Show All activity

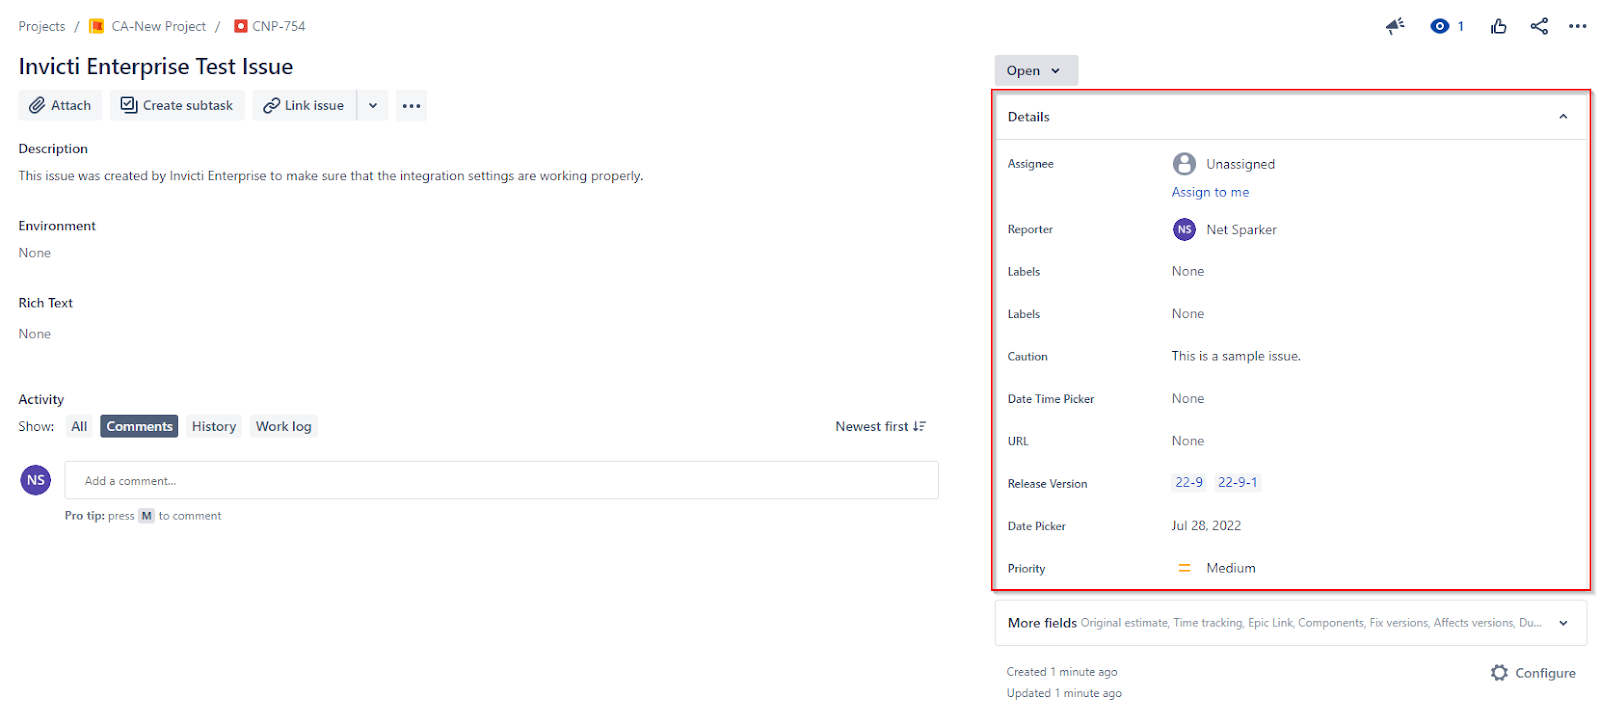coord(79,426)
